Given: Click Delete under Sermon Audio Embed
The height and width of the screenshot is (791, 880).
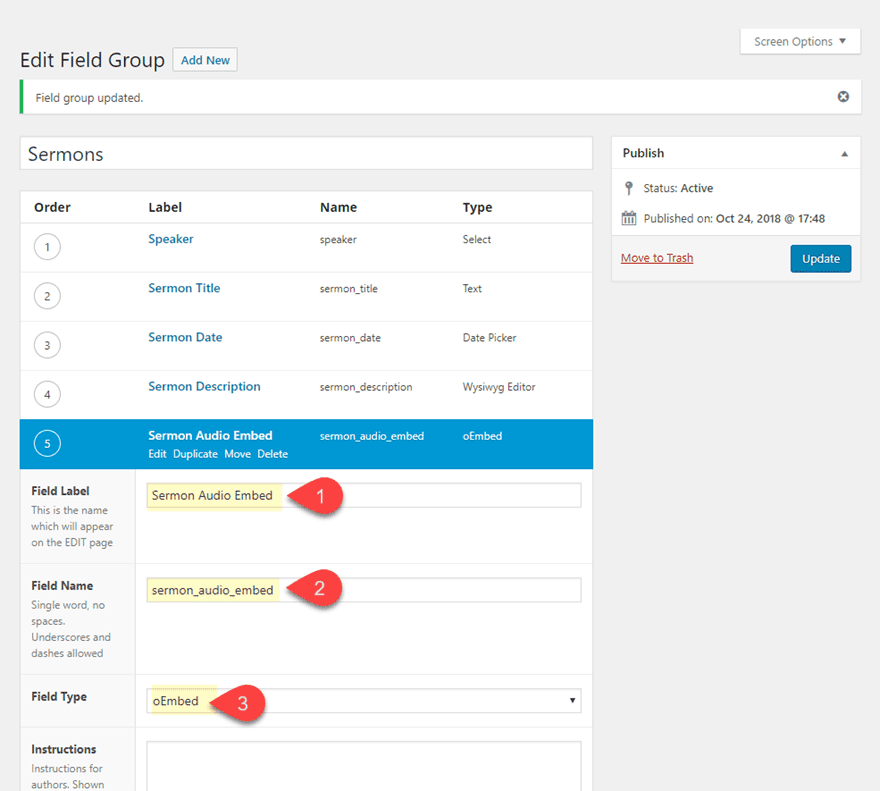Looking at the screenshot, I should [x=272, y=454].
